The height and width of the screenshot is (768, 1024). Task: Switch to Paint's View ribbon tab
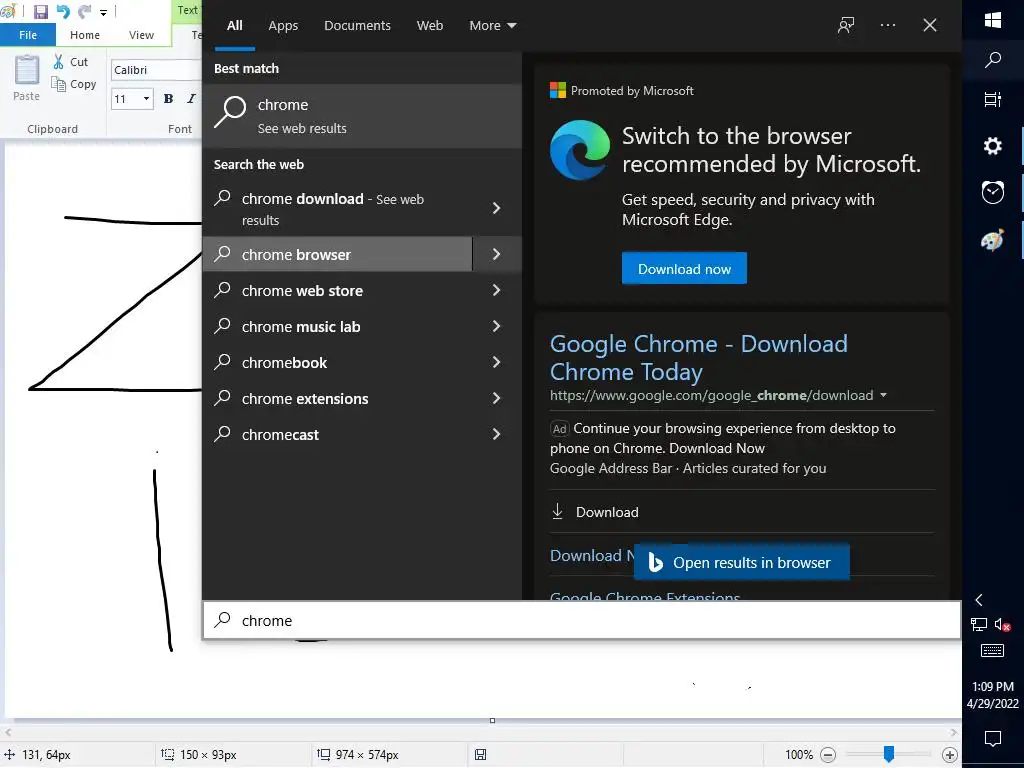click(141, 35)
